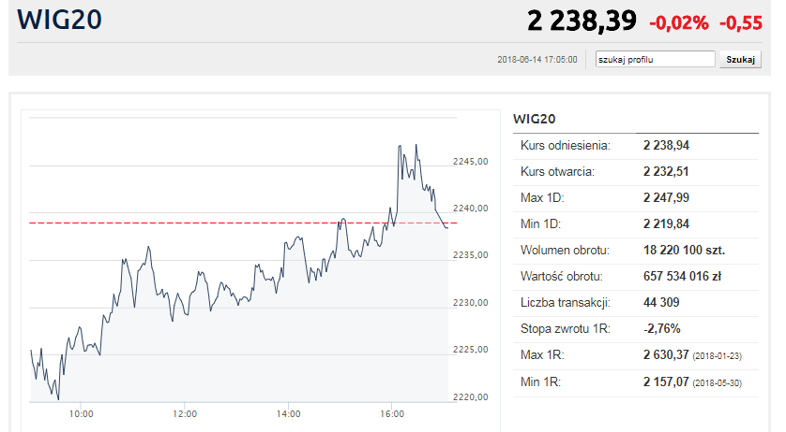This screenshot has height=432, width=786.
Task: Click the 'Max 1D:' label
Action: point(542,198)
